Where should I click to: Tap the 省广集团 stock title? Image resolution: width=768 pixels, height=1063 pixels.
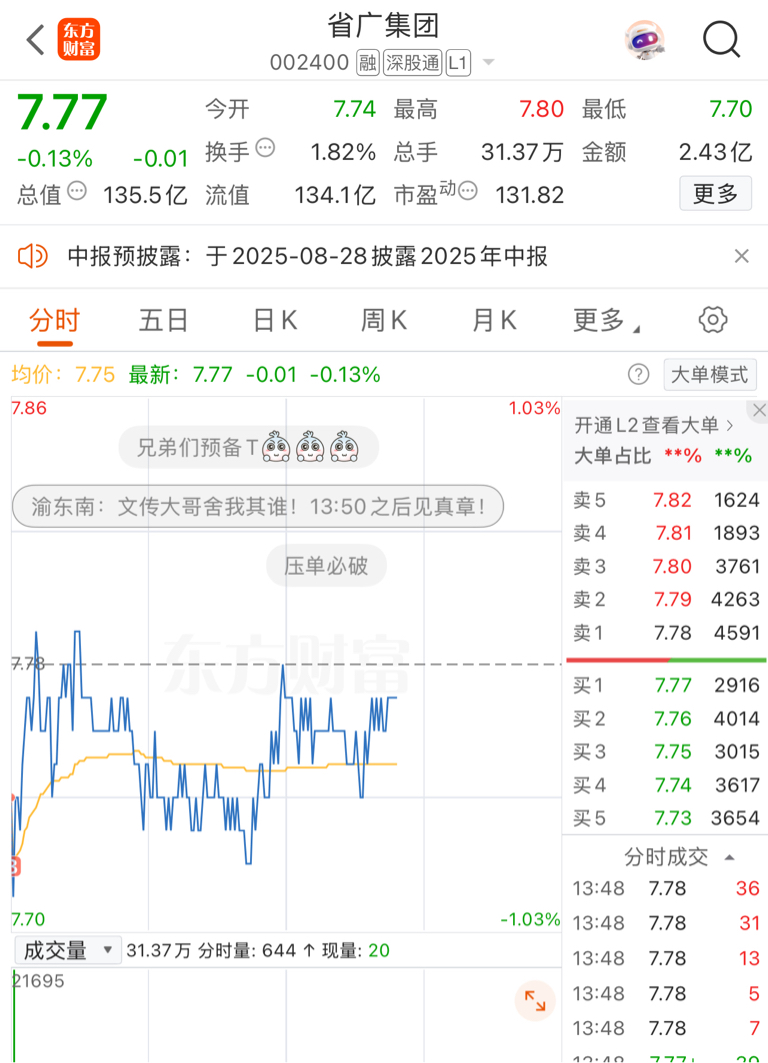point(384,26)
